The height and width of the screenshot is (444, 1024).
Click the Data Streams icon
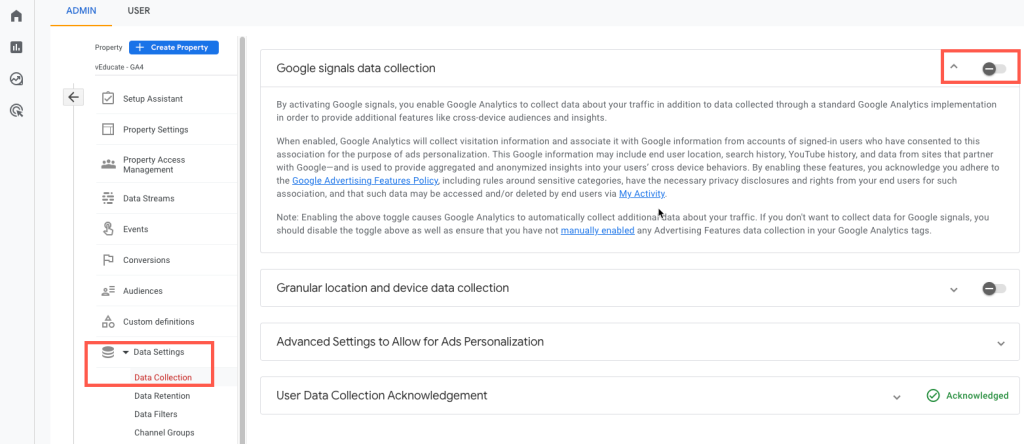point(108,198)
